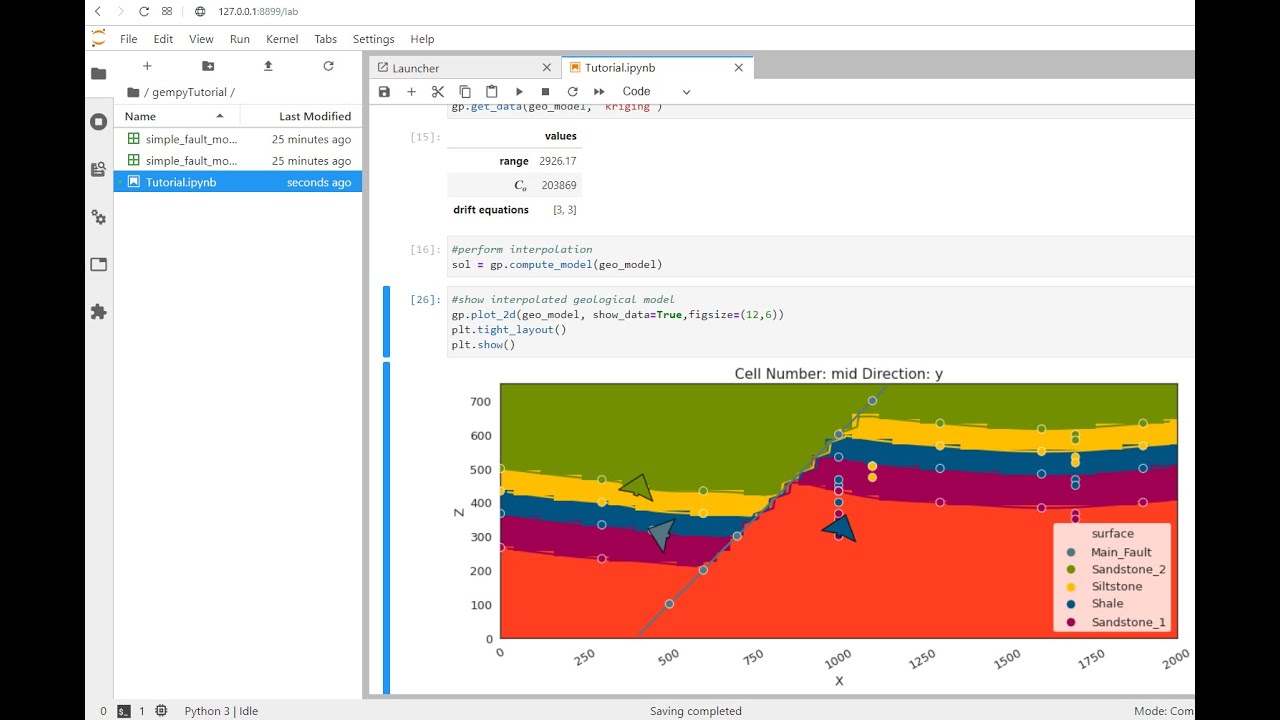This screenshot has width=1280, height=720.
Task: Open the File menu
Action: tap(128, 39)
